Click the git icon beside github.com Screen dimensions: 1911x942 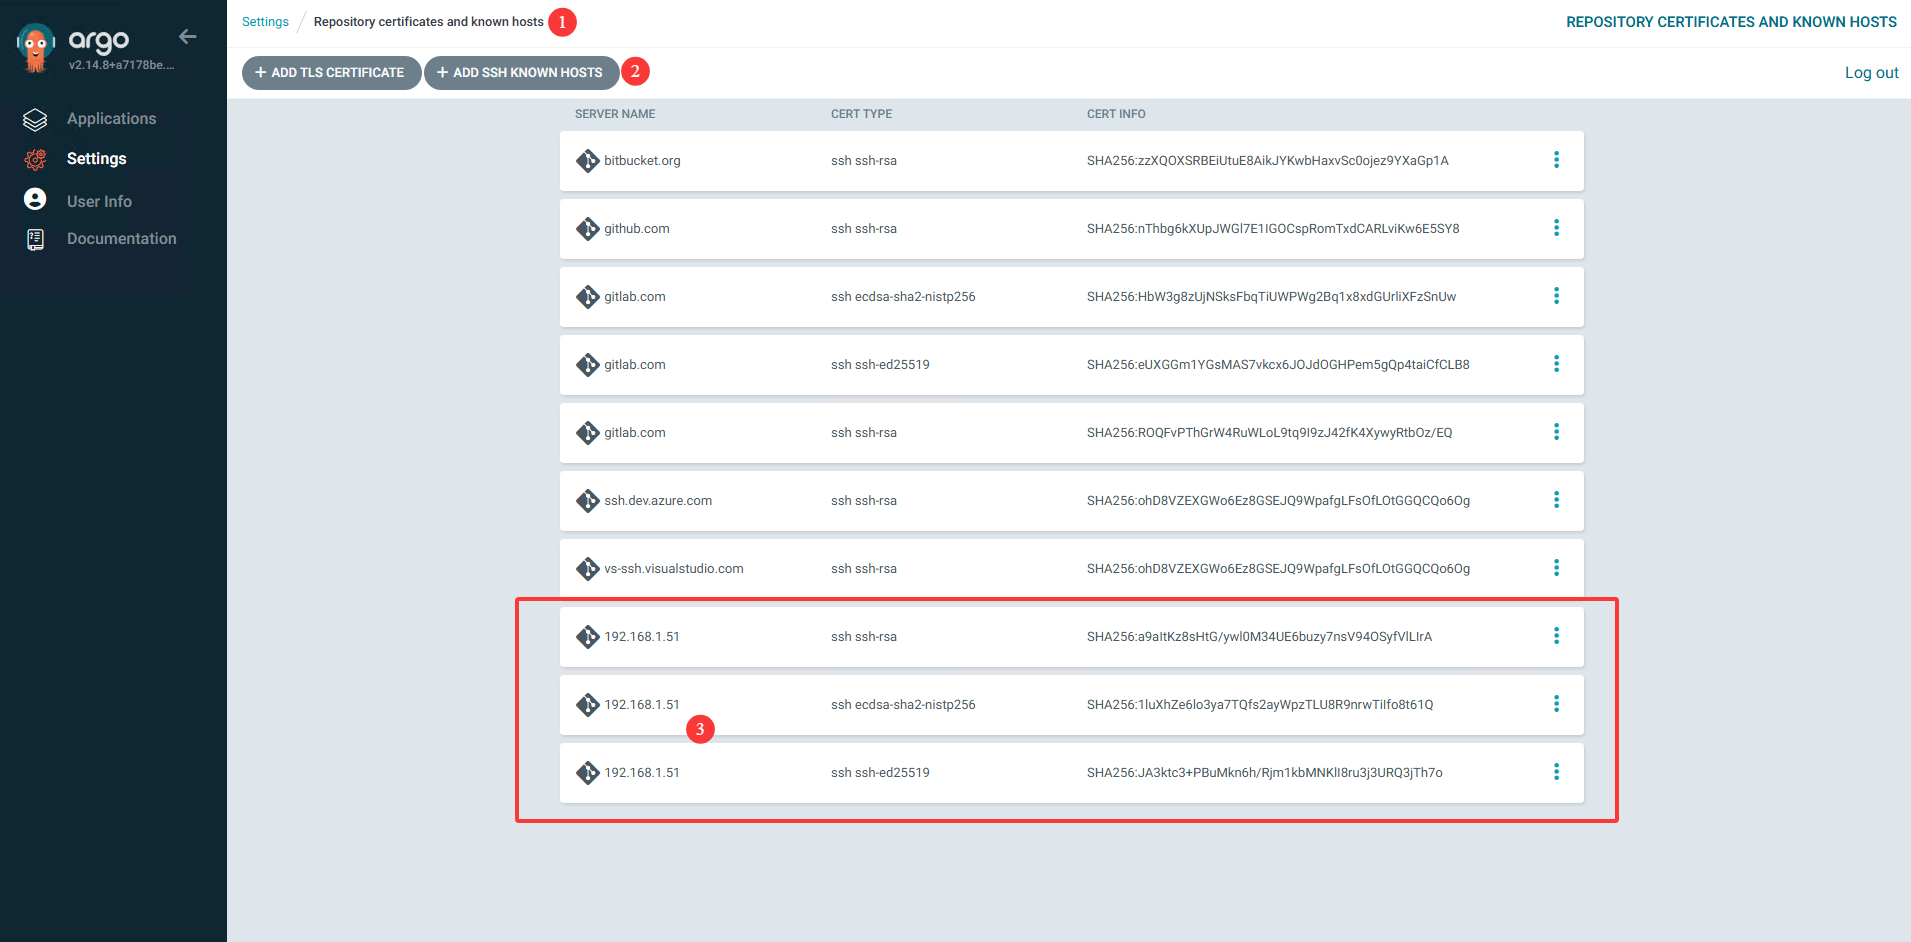[587, 229]
